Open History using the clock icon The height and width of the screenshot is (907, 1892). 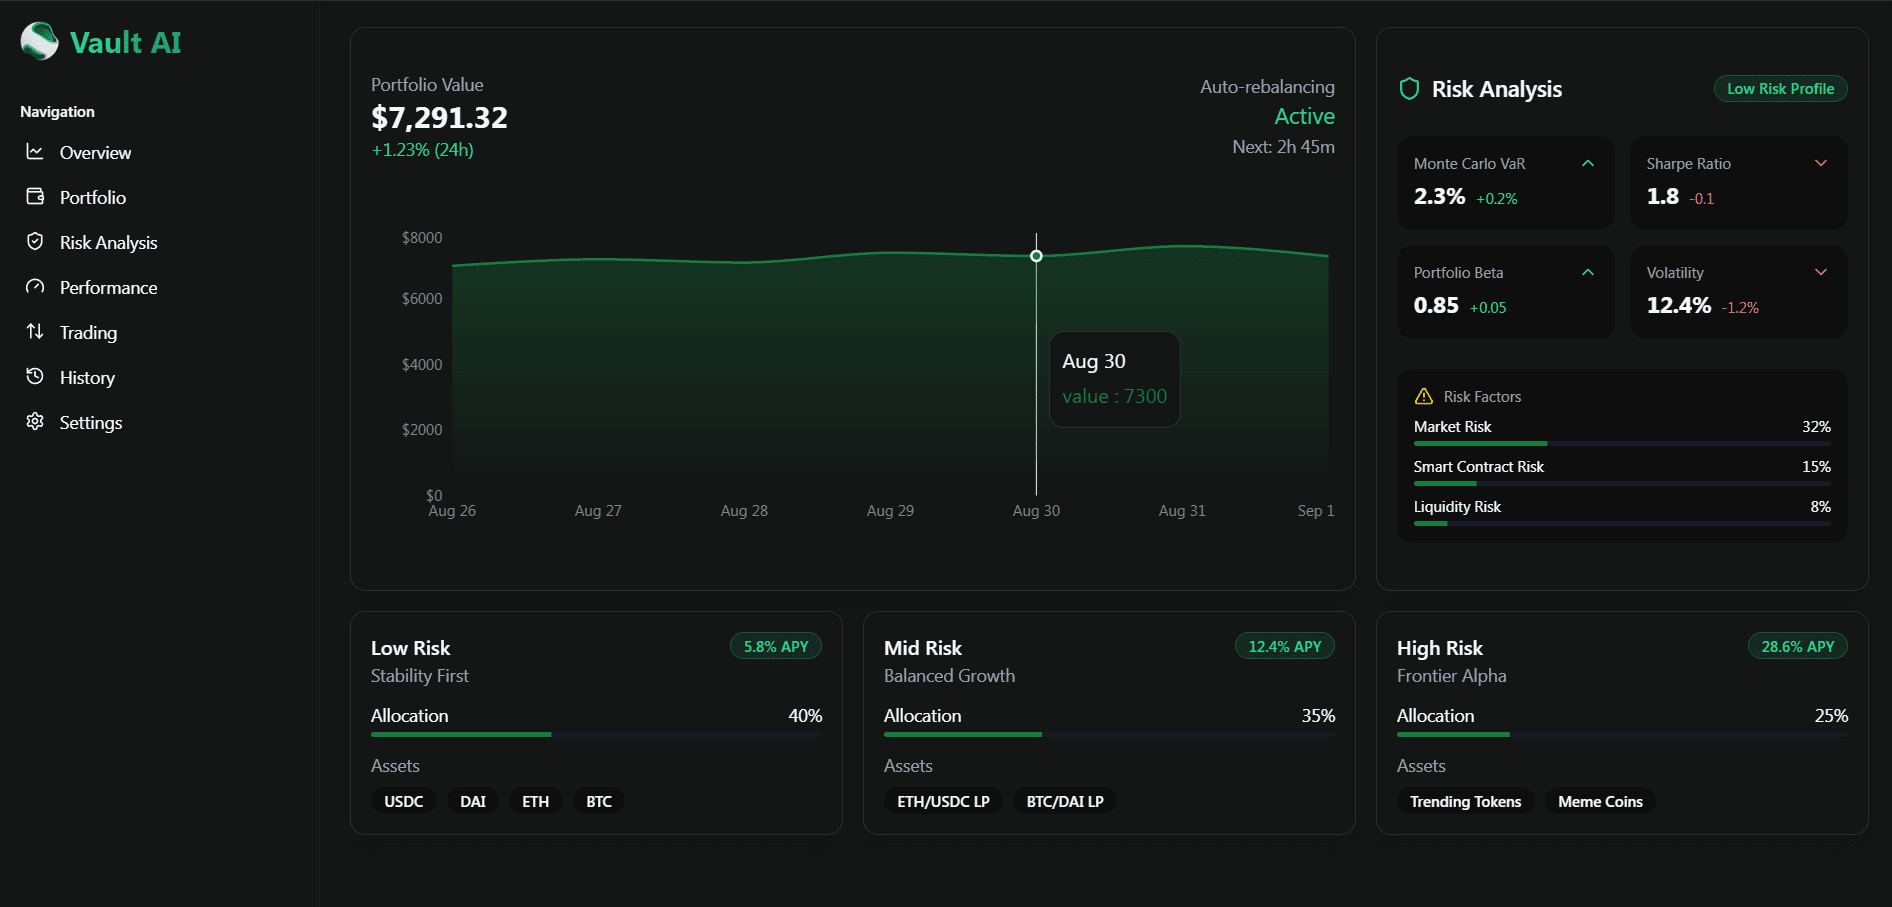[x=34, y=377]
